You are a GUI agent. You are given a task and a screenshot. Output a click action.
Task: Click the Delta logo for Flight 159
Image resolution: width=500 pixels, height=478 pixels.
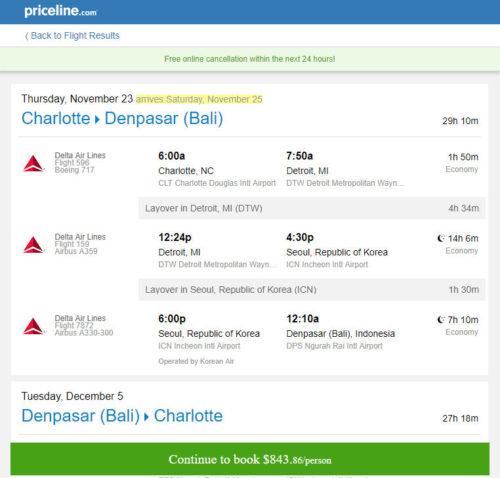(x=33, y=245)
